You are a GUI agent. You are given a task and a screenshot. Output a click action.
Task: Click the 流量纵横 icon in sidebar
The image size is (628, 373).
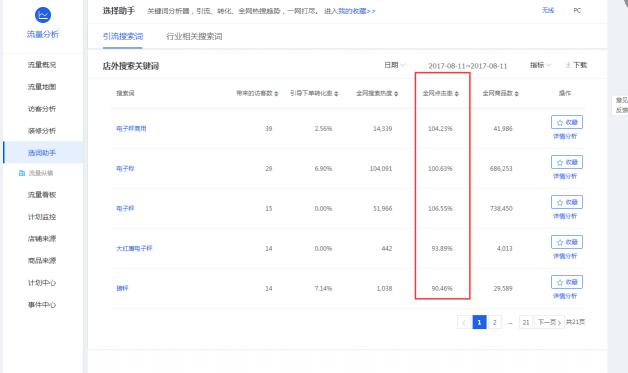pyautogui.click(x=22, y=173)
